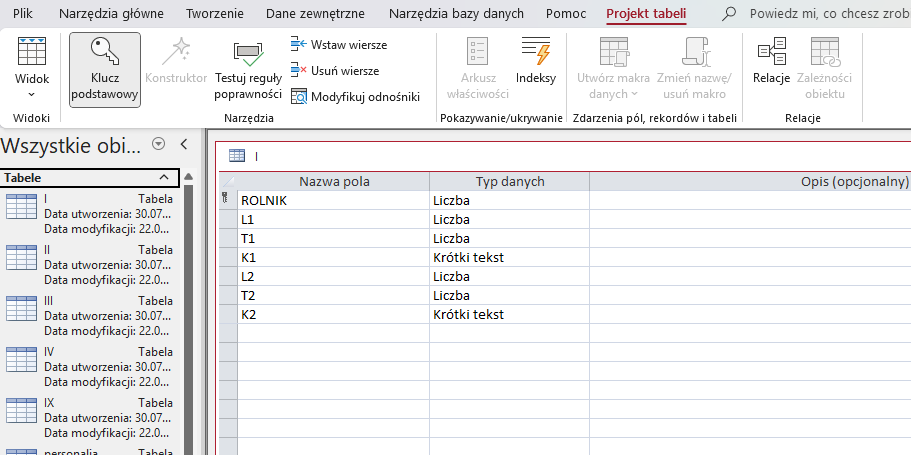This screenshot has height=455, width=911.
Task: Collapse navigation pane with chevron button
Action: coord(184,145)
